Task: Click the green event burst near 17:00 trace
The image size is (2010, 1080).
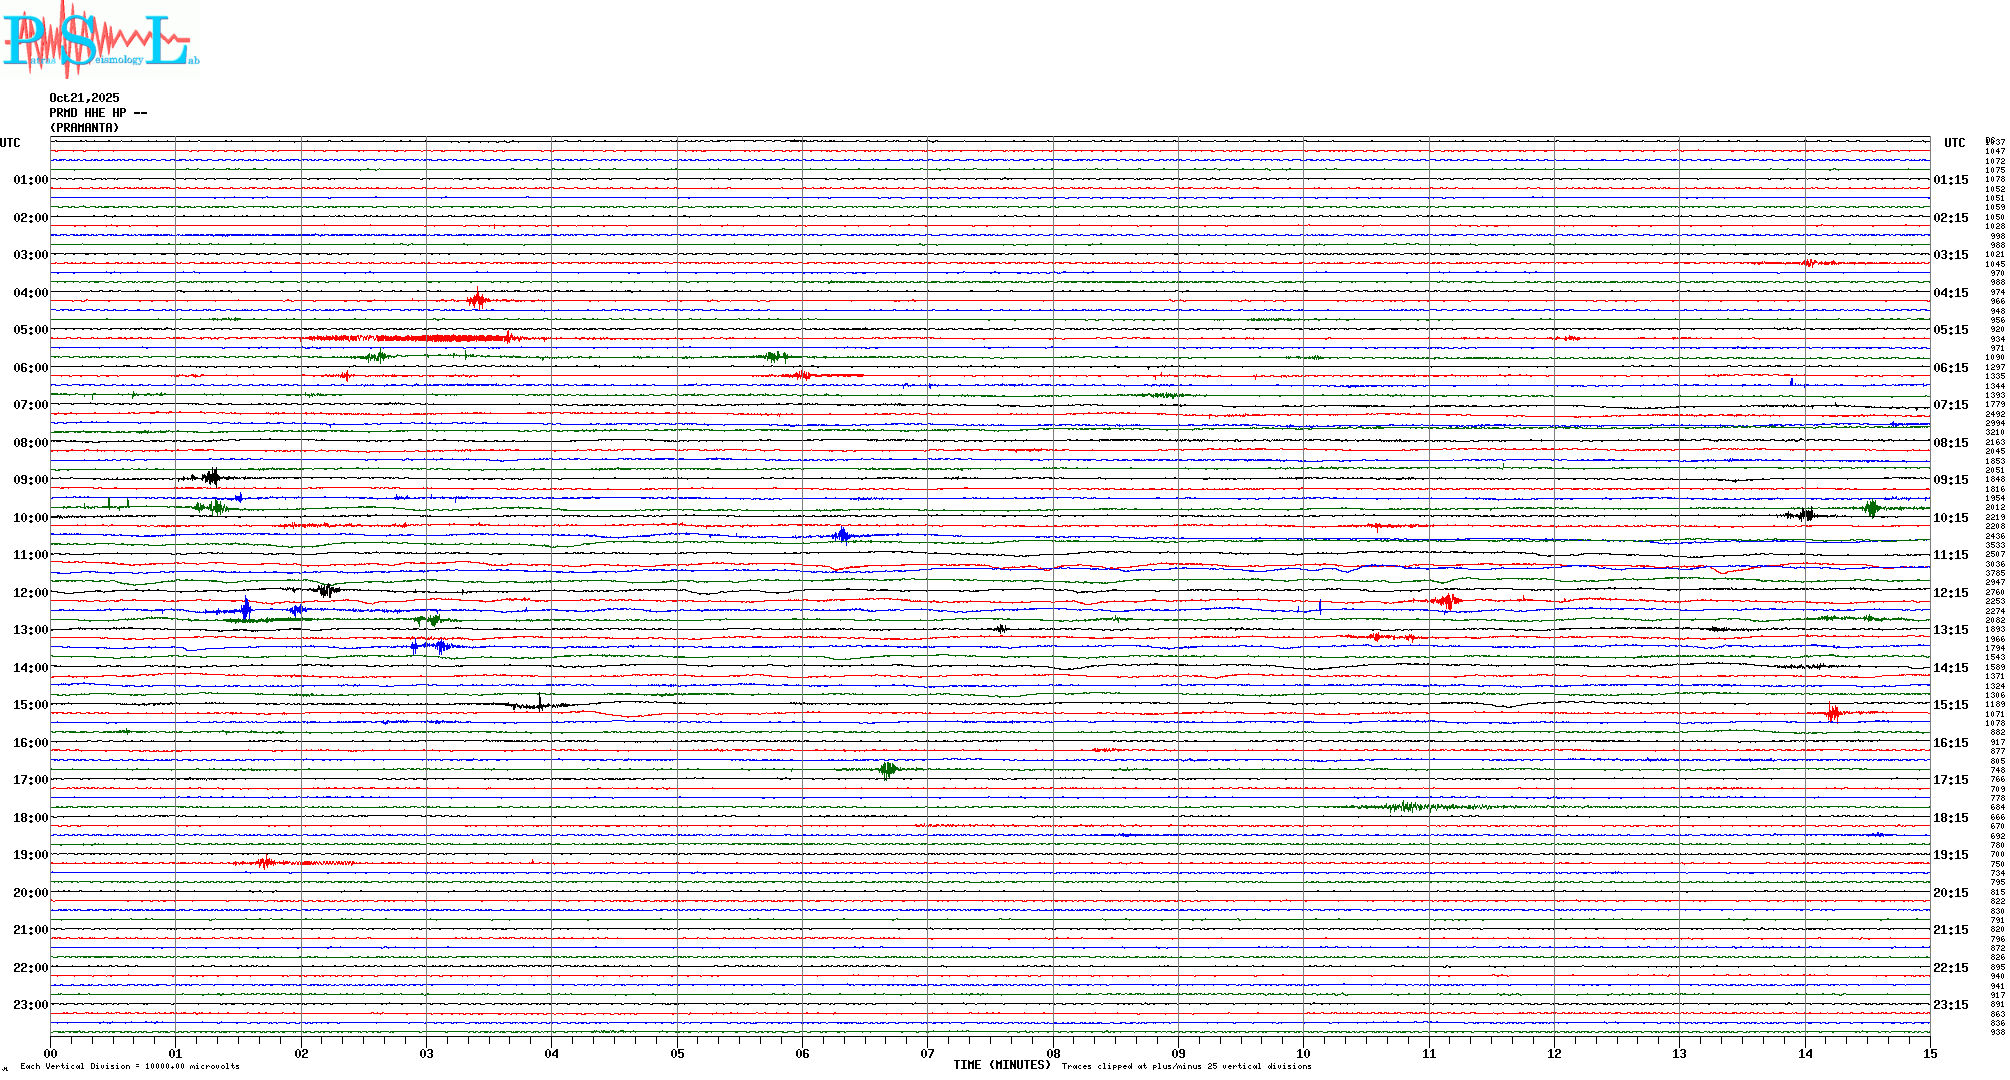Action: click(887, 769)
